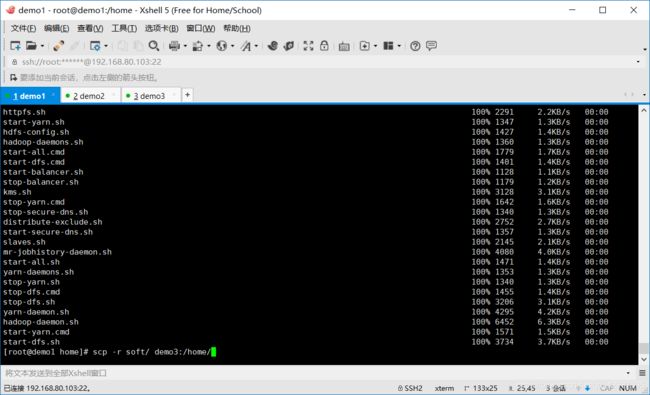
Task: Click the layout arrangement icon
Action: 388,46
